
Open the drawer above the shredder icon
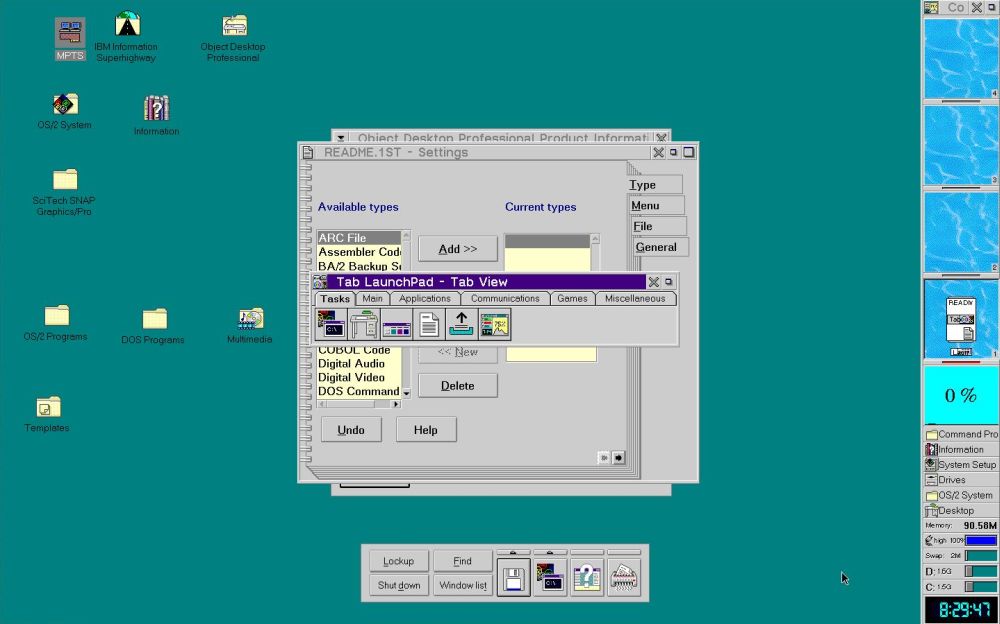click(624, 553)
